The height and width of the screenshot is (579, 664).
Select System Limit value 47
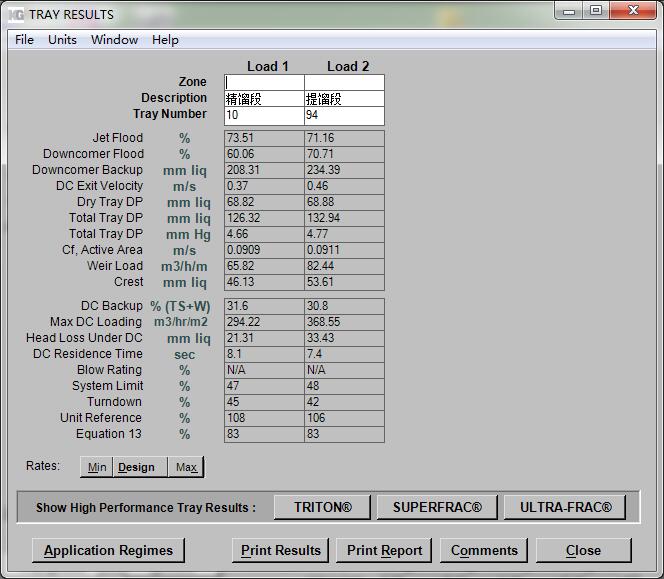click(264, 386)
